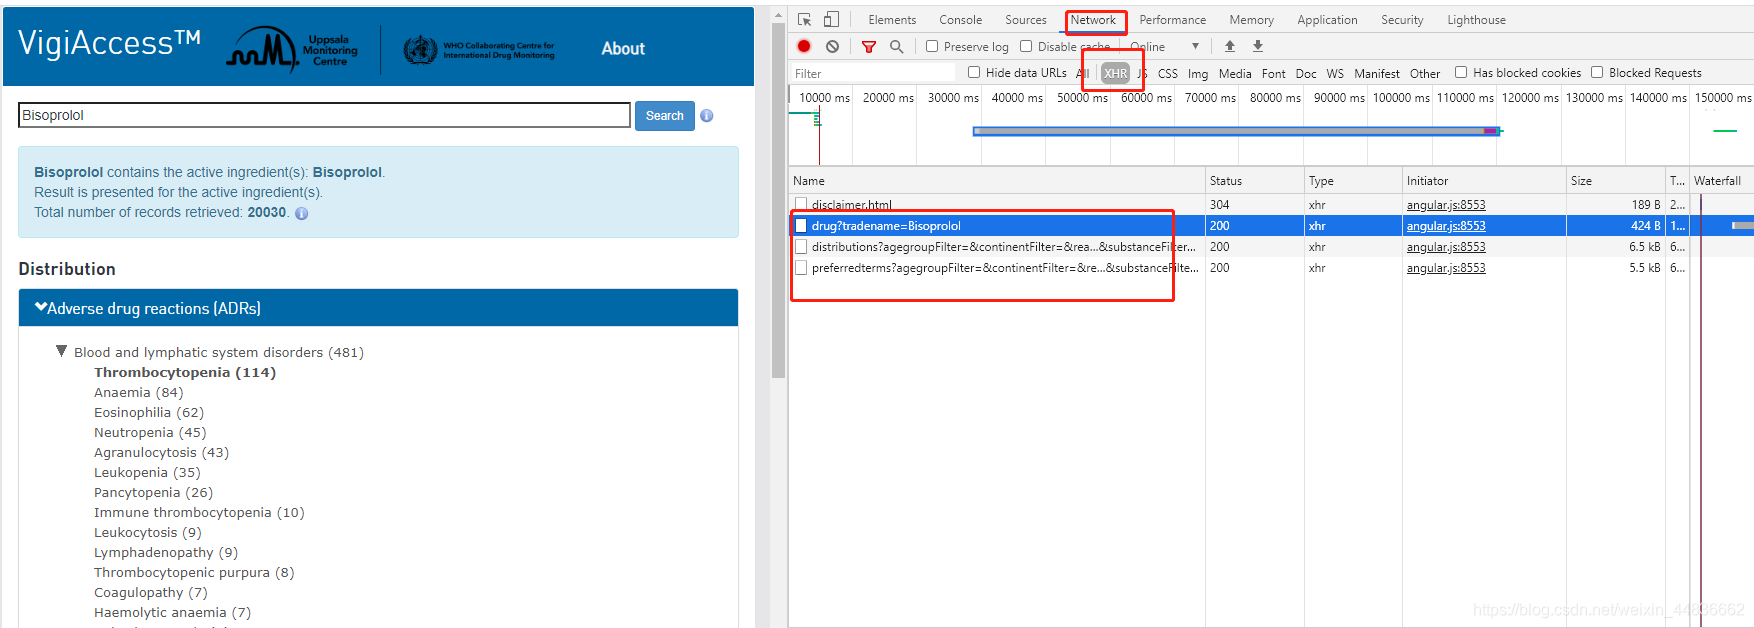Select the distributions?agegroupFilter request row

(x=1271, y=247)
